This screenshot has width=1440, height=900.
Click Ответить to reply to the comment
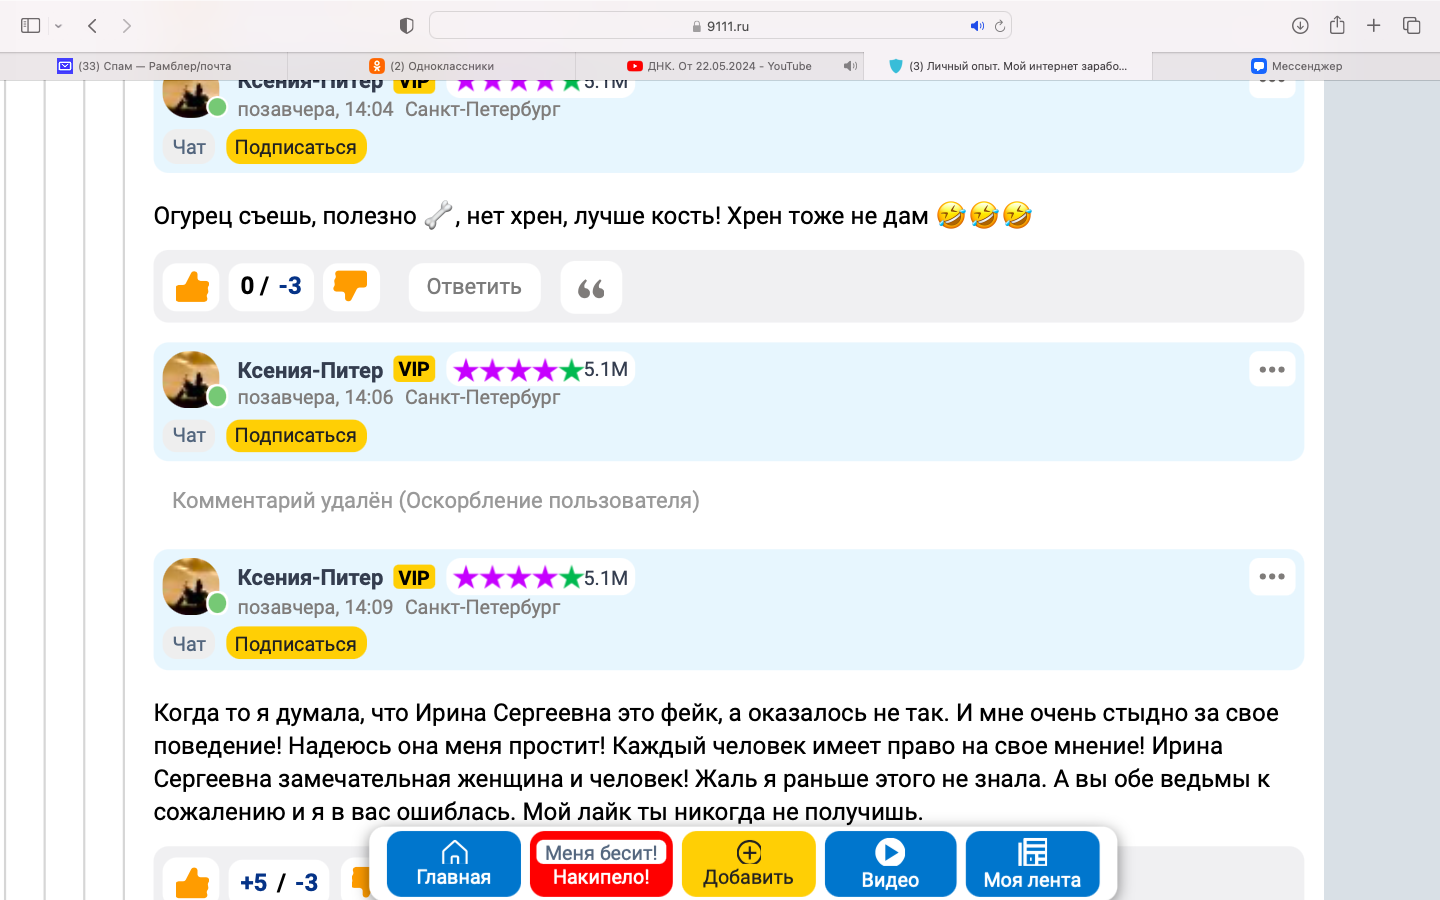(474, 287)
